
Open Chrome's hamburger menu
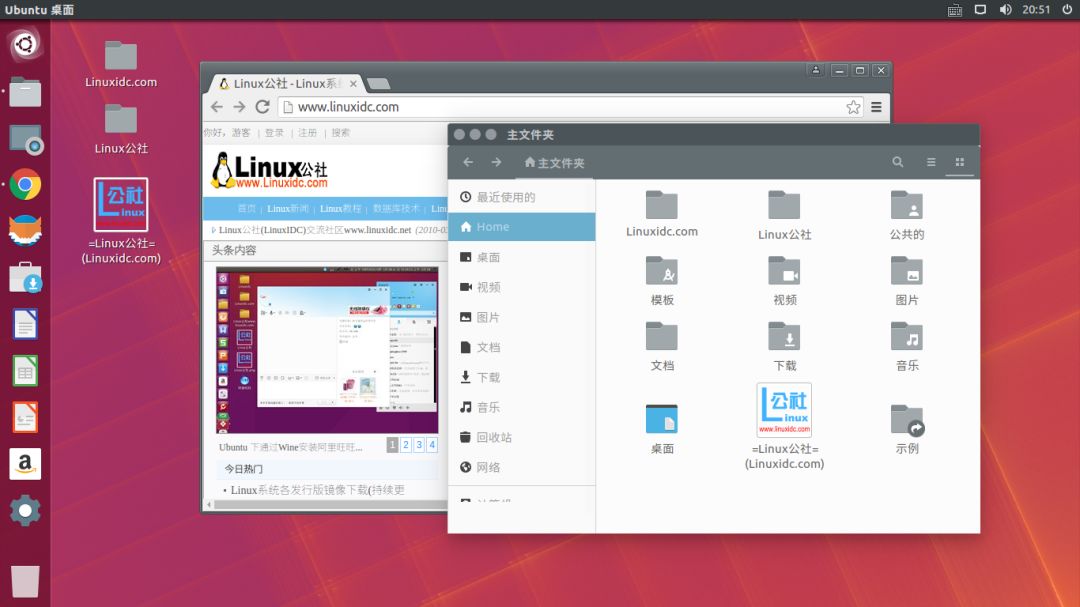click(x=875, y=107)
